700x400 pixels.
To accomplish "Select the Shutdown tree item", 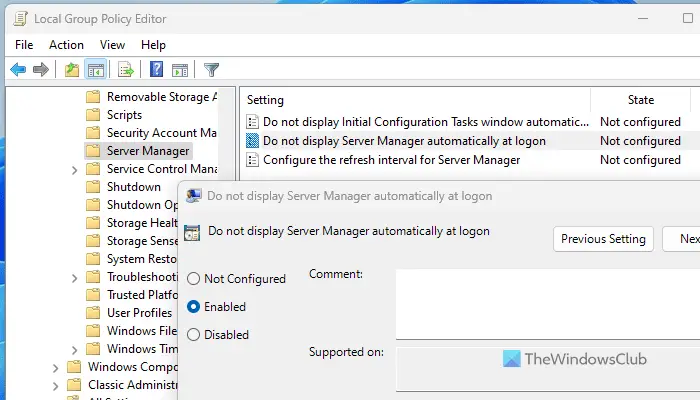I will 133,187.
